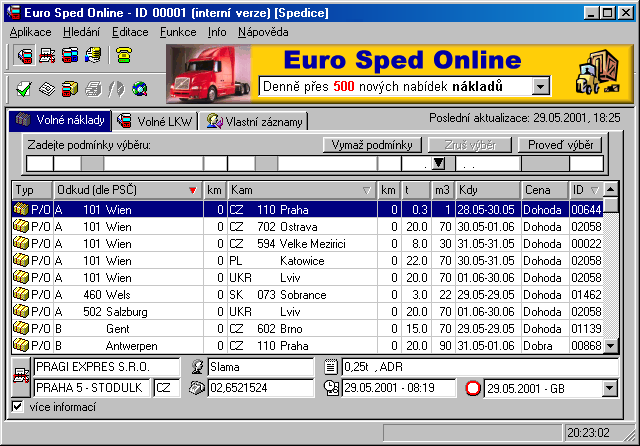Click cargo icon in the Sobrance row
Screen dimensions: 640x446
point(21,294)
